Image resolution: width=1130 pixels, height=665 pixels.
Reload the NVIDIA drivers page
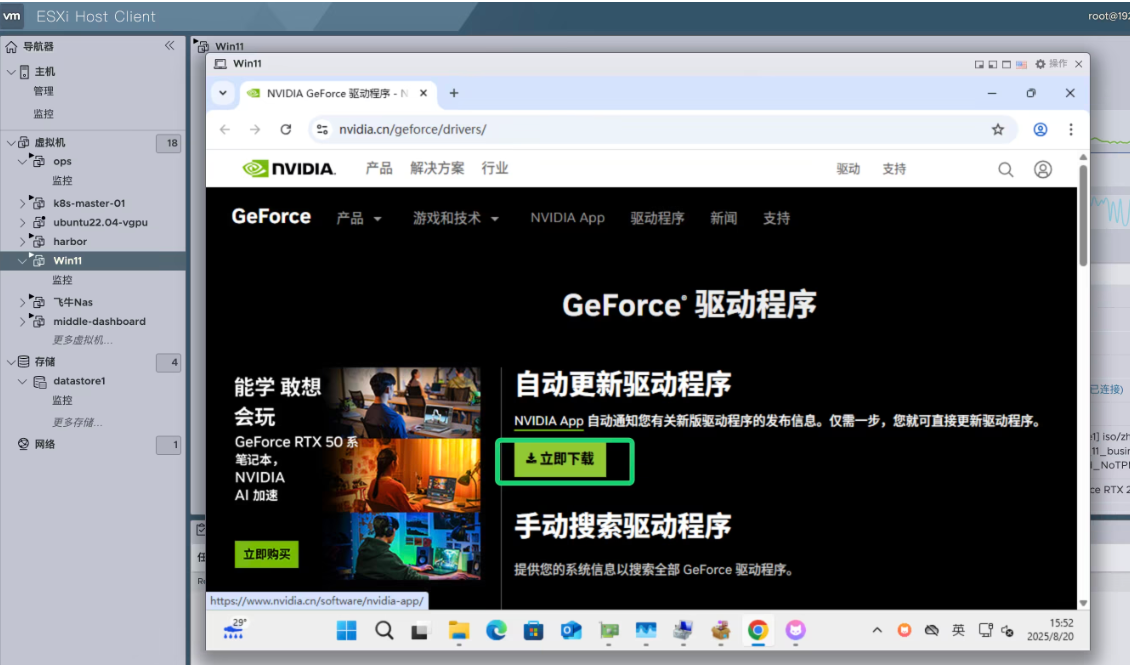click(x=286, y=130)
